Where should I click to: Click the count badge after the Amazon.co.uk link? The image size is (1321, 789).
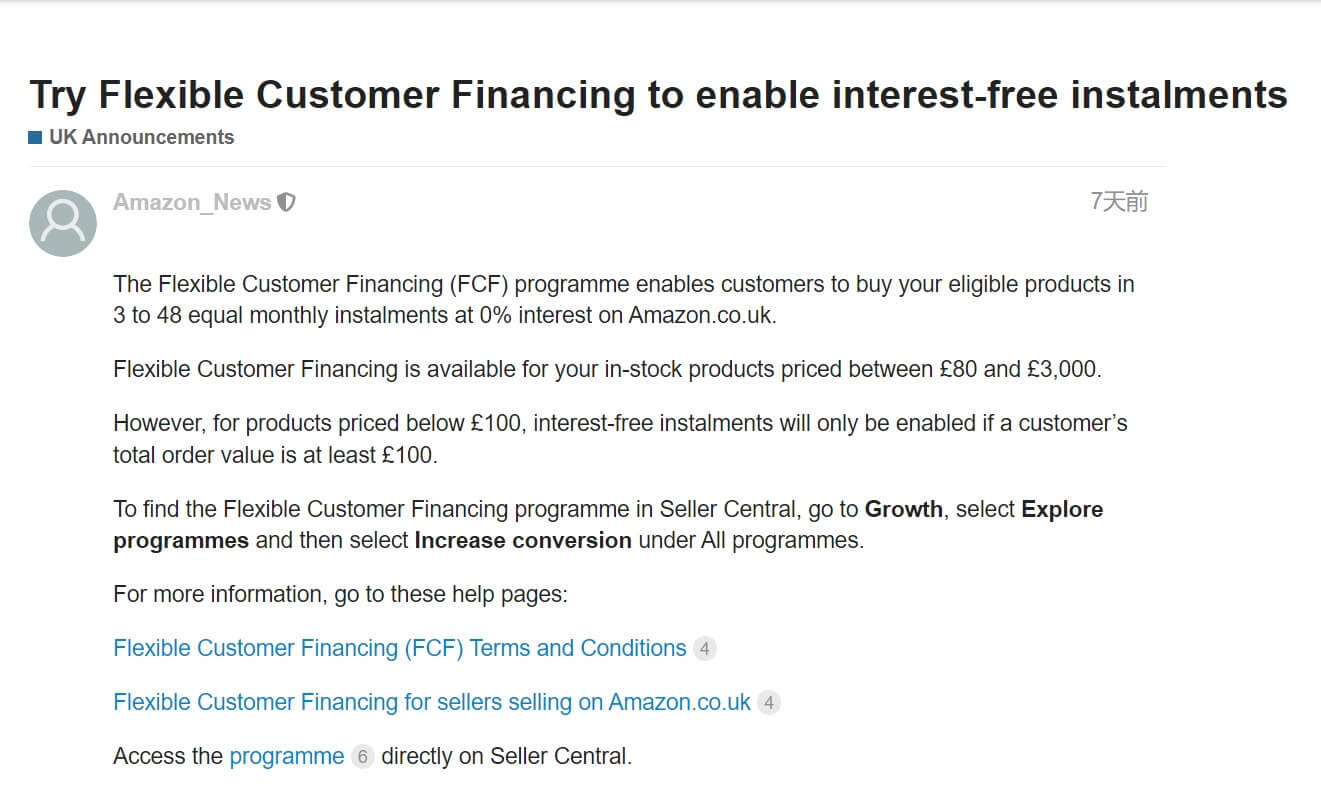(768, 703)
